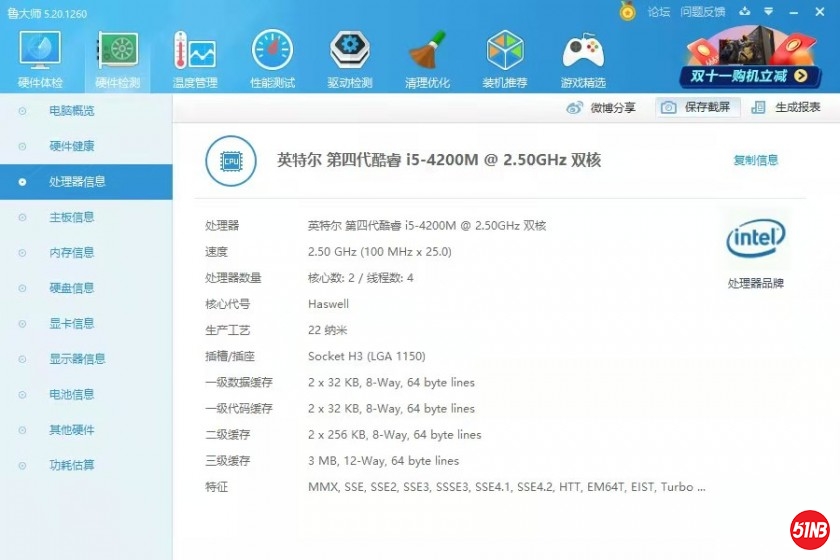The width and height of the screenshot is (840, 560).
Task: Open 电池信息 battery info section
Action: tap(72, 395)
